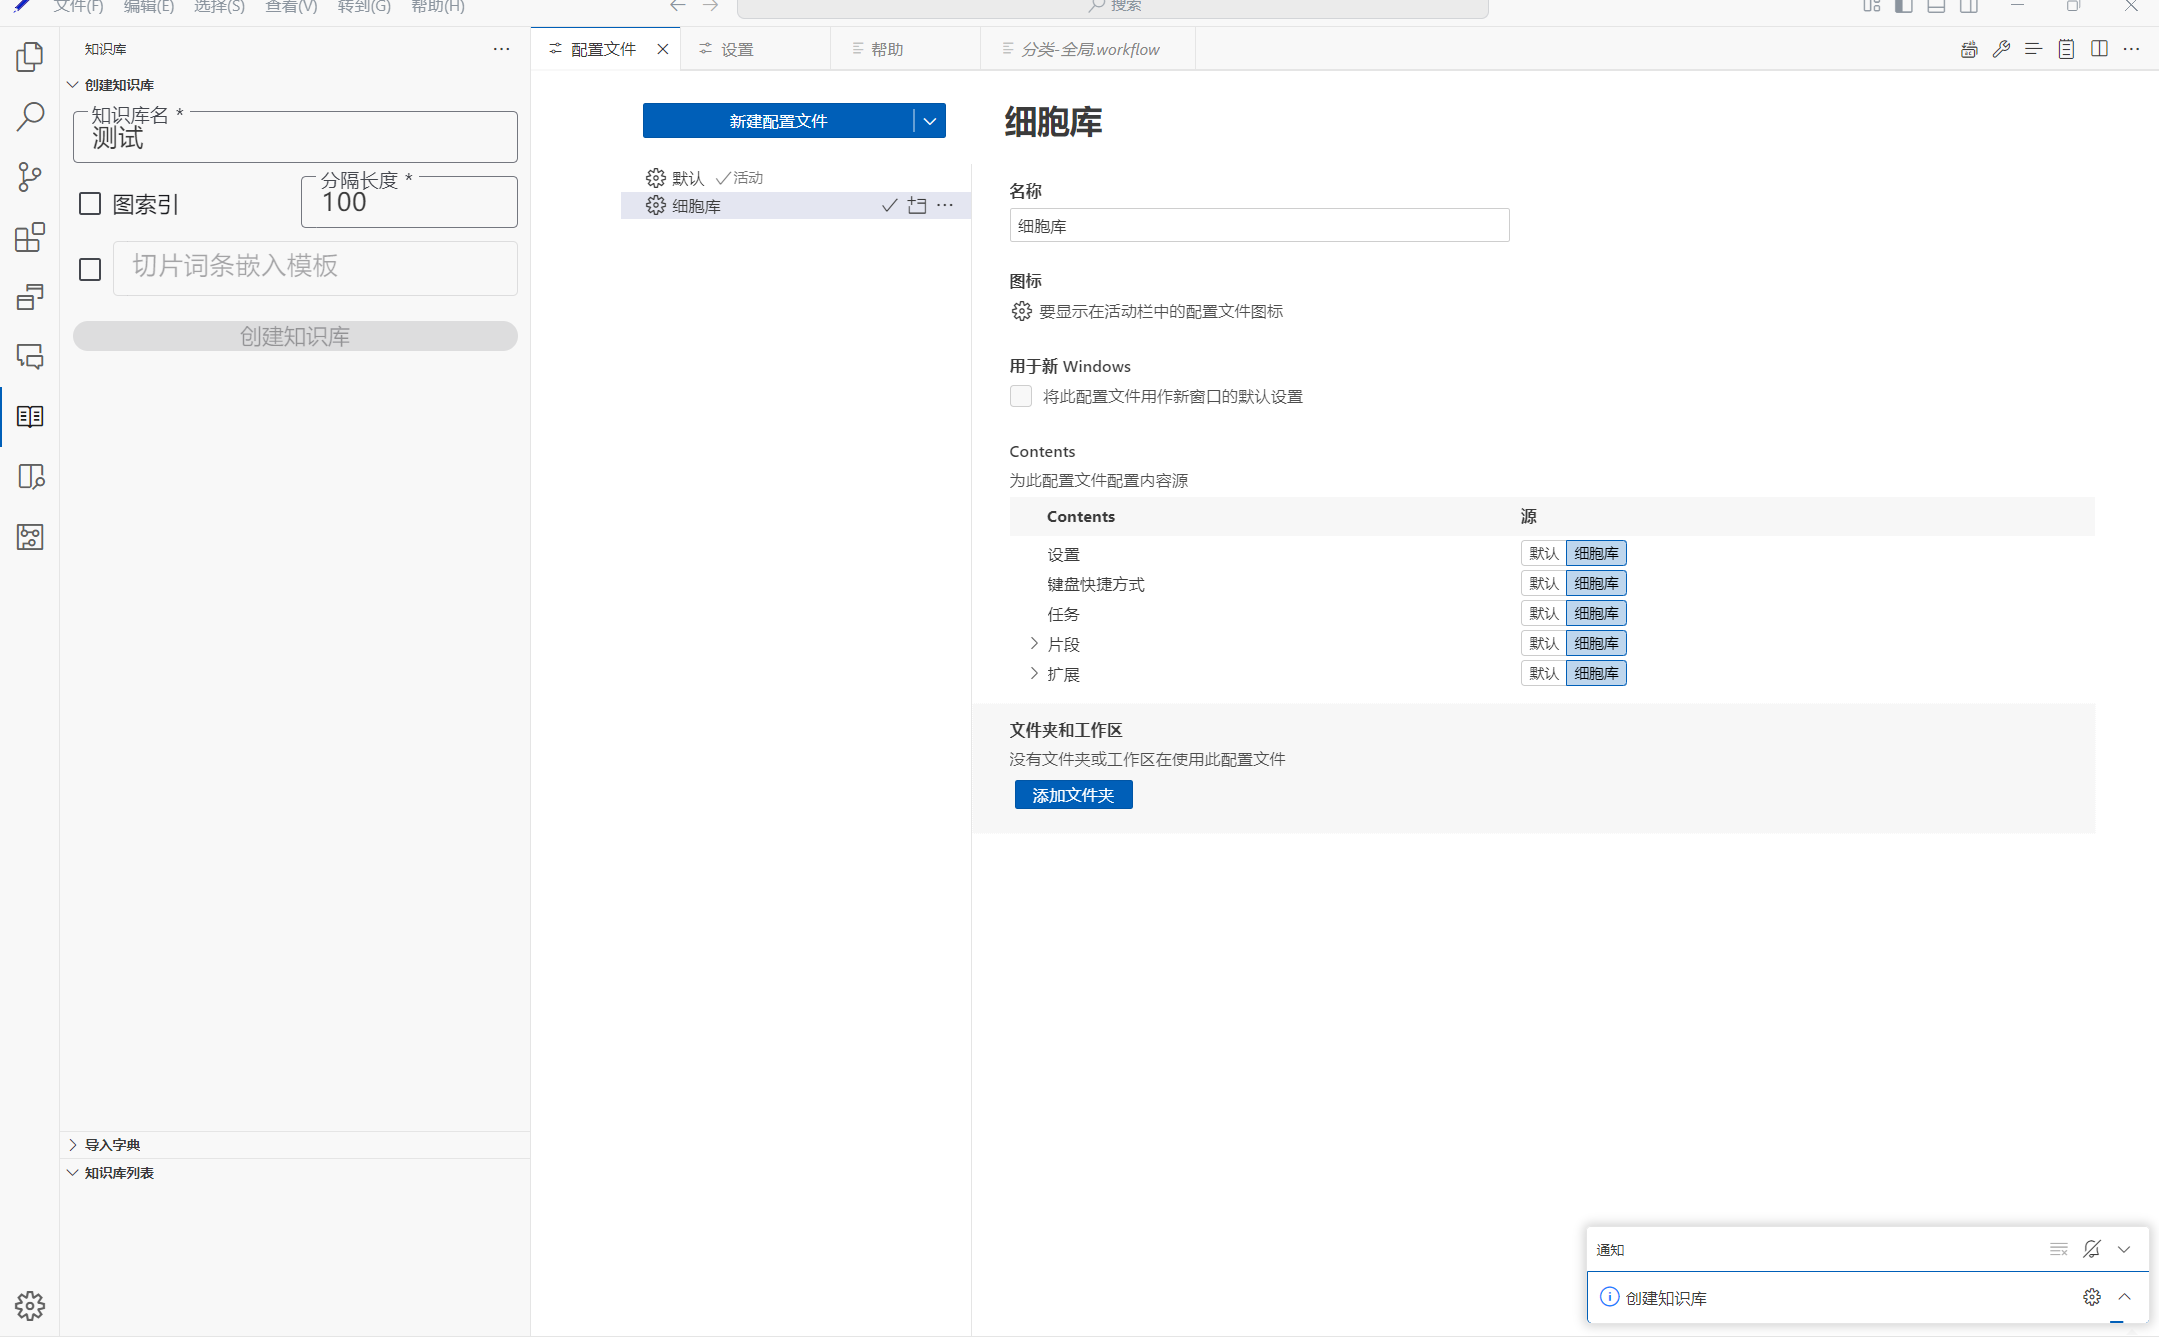Image resolution: width=2159 pixels, height=1337 pixels.
Task: Click the wrench icon in editor toolbar
Action: point(2001,49)
